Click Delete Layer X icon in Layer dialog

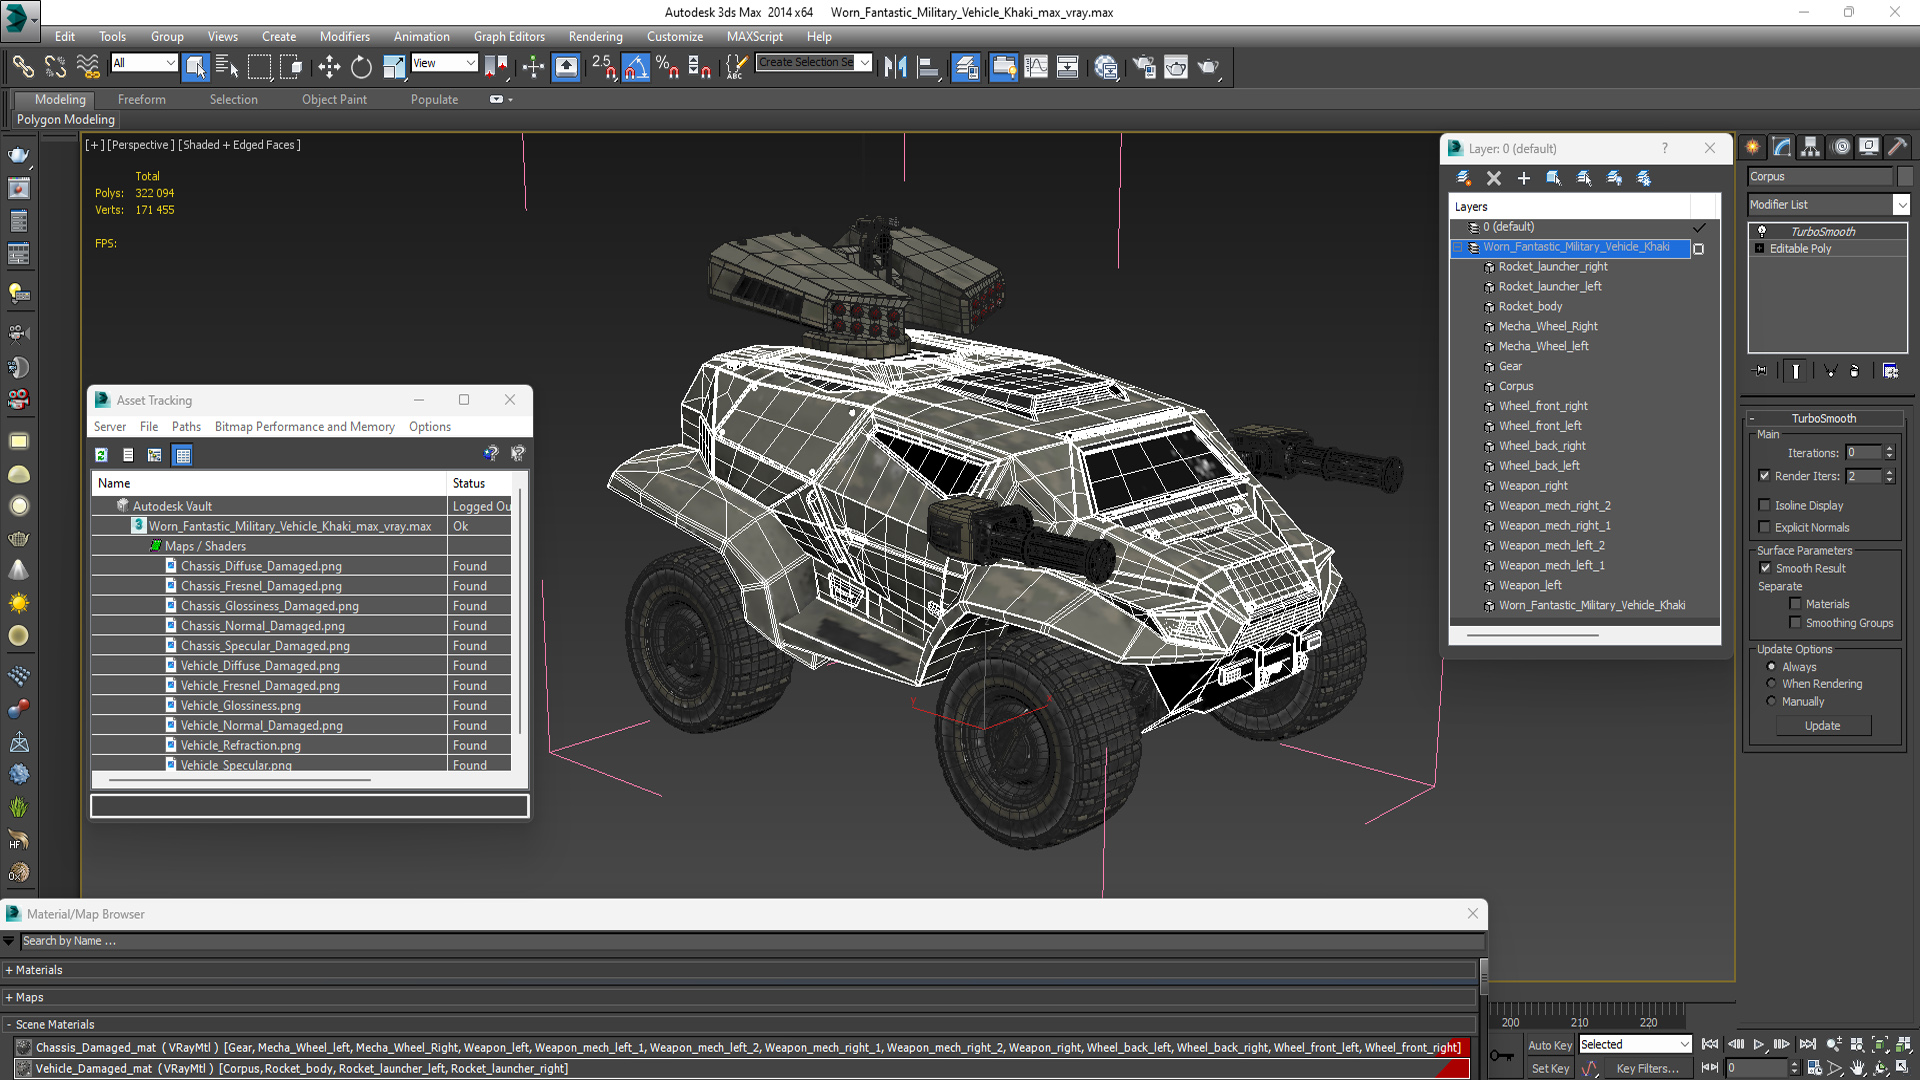1494,178
